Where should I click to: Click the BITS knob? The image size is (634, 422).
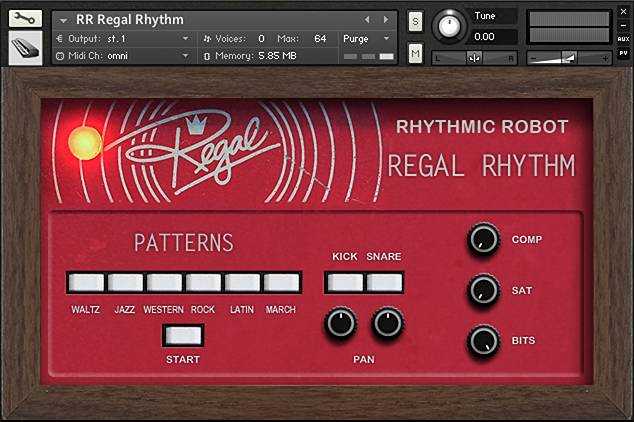pyautogui.click(x=483, y=341)
